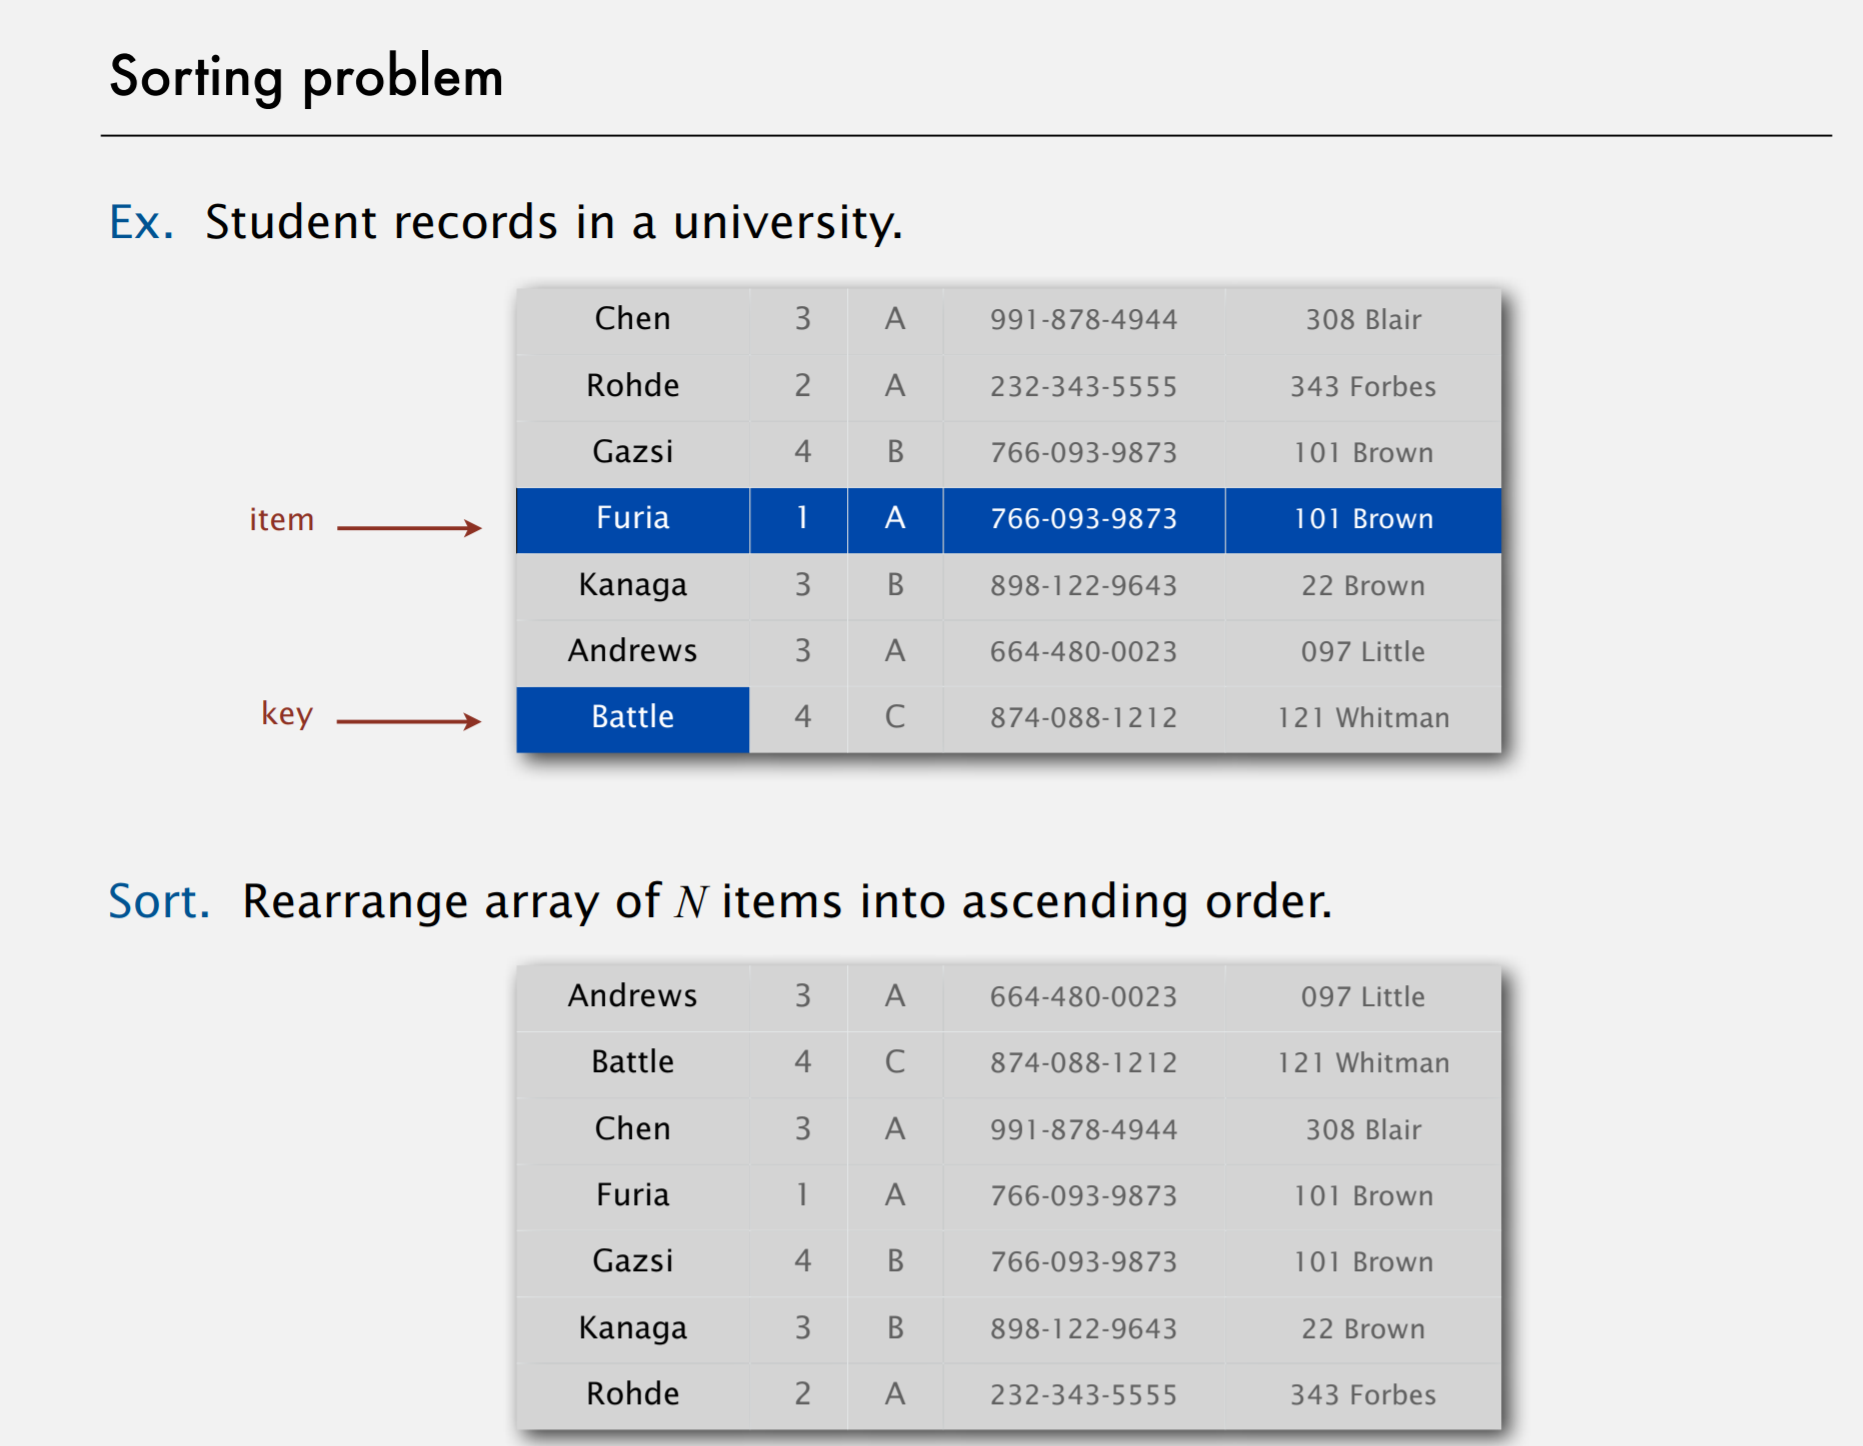The width and height of the screenshot is (1863, 1446).
Task: Select the blue highlighted "Furia" cell
Action: pos(632,518)
